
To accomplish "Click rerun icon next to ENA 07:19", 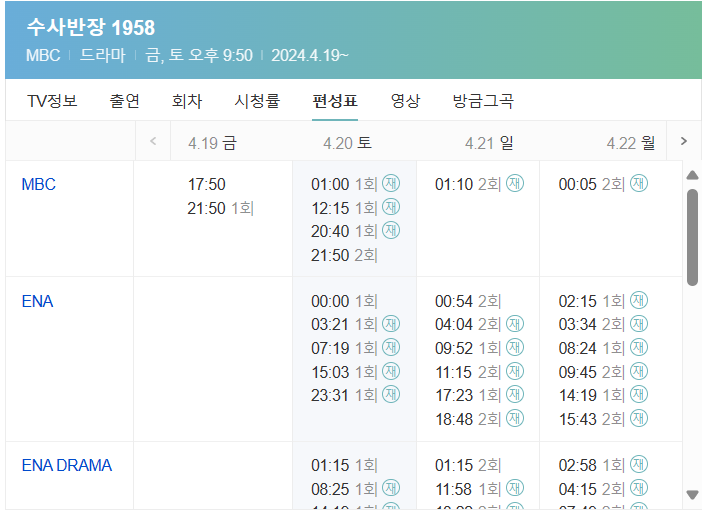I will 391,347.
